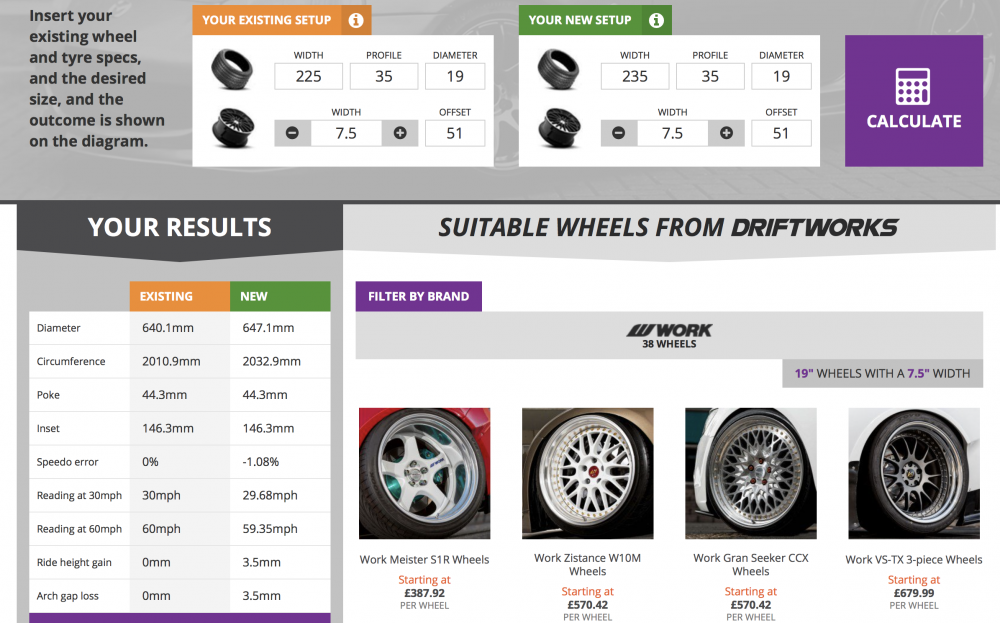Decrease existing wheel width with minus button
Screen dimensions: 1000x623
click(x=293, y=133)
